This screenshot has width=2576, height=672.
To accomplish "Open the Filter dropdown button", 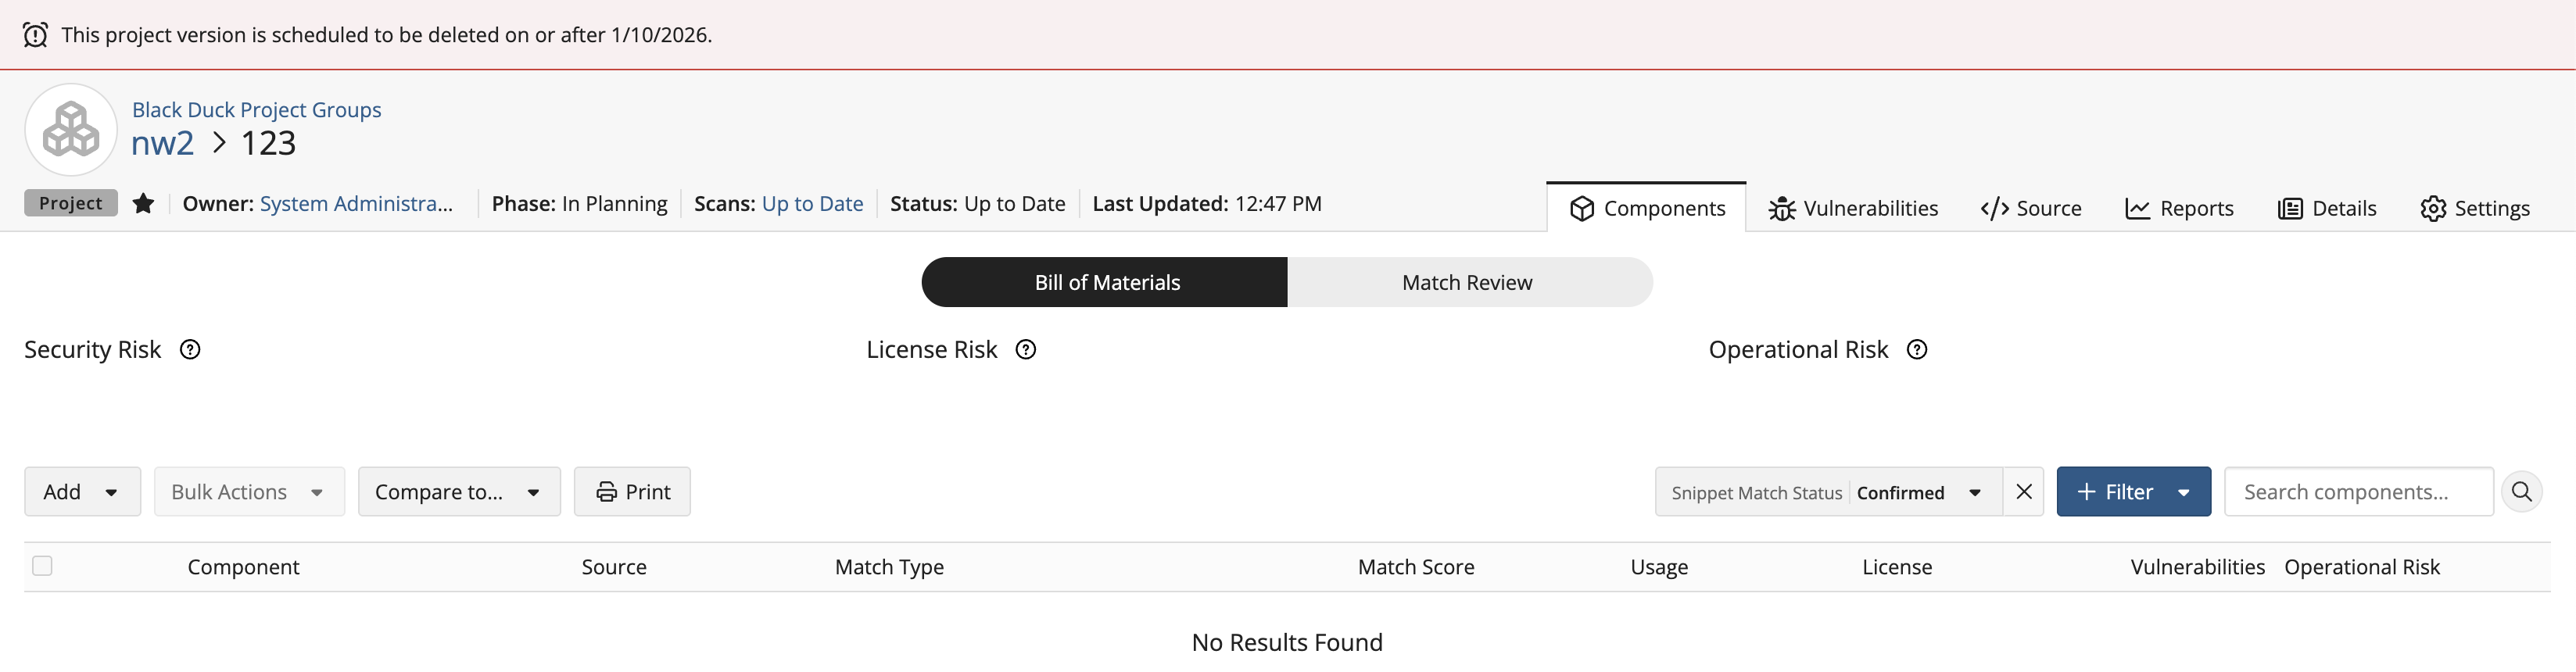I will pos(2133,492).
